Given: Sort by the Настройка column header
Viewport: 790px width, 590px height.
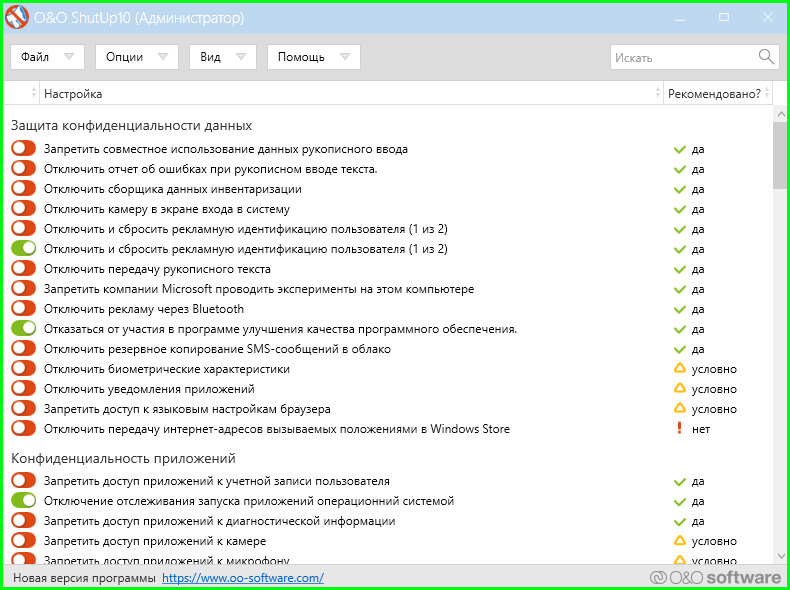Looking at the screenshot, I should pyautogui.click(x=351, y=94).
